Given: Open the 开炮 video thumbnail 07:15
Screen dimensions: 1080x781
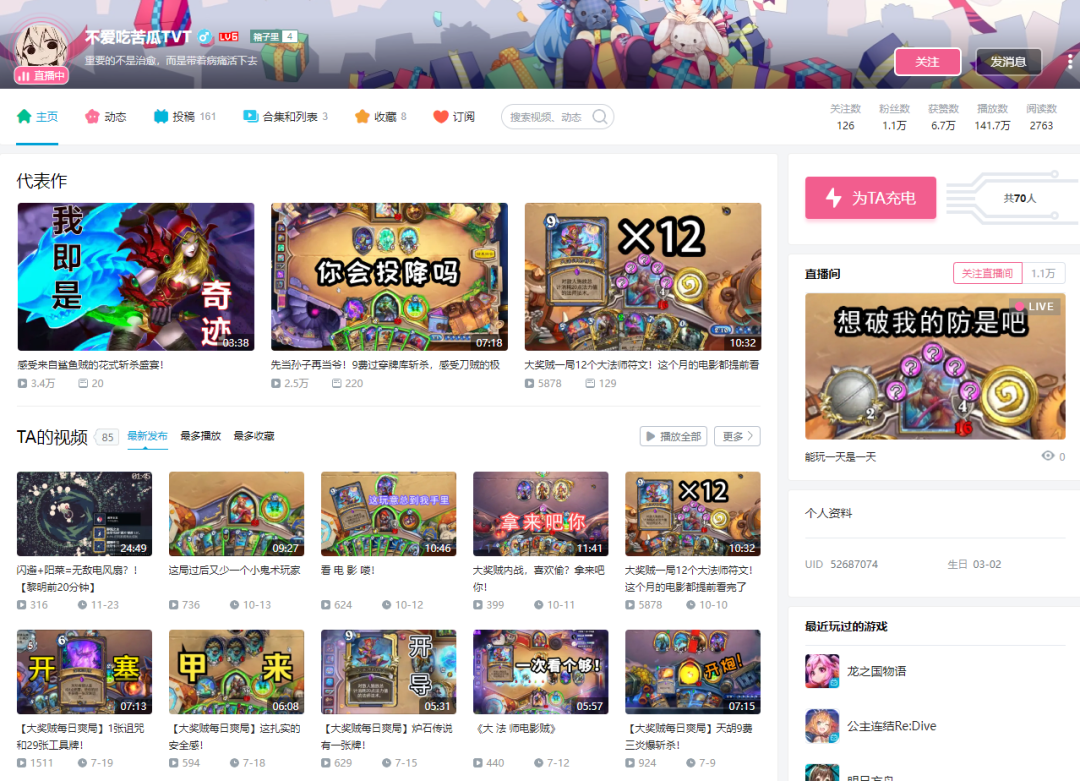Looking at the screenshot, I should (693, 671).
